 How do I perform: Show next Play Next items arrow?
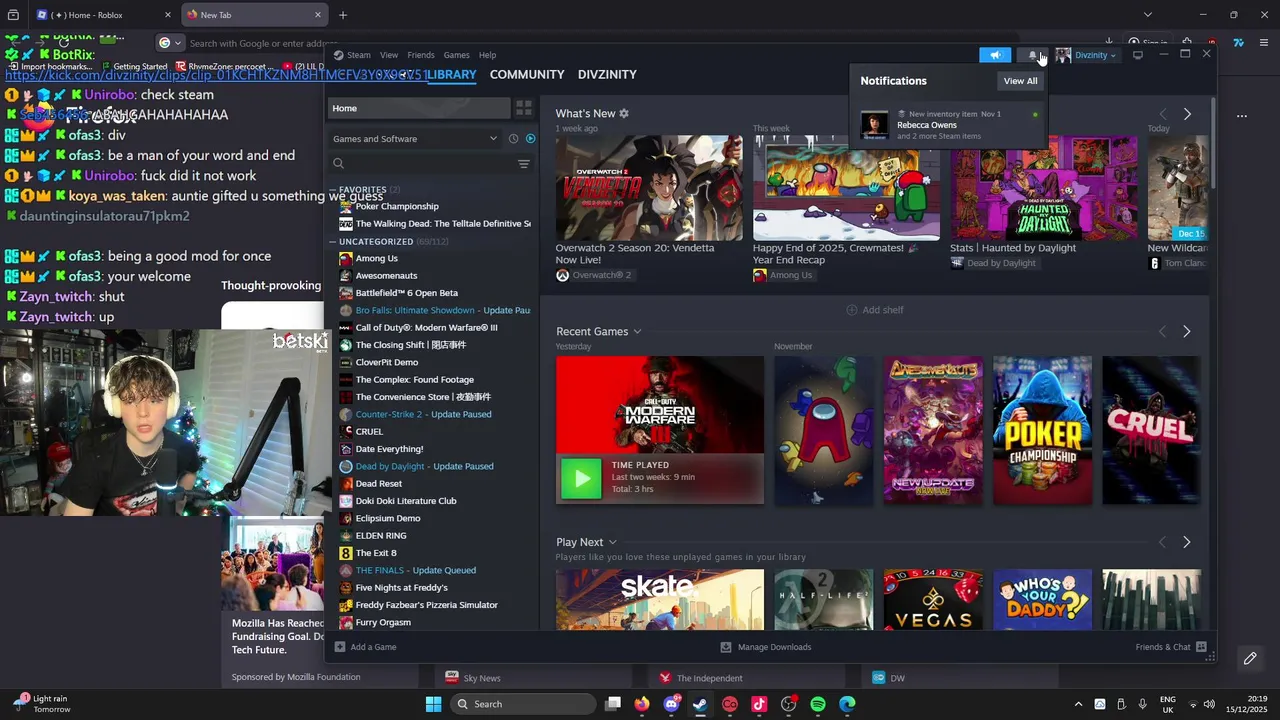pos(1187,542)
